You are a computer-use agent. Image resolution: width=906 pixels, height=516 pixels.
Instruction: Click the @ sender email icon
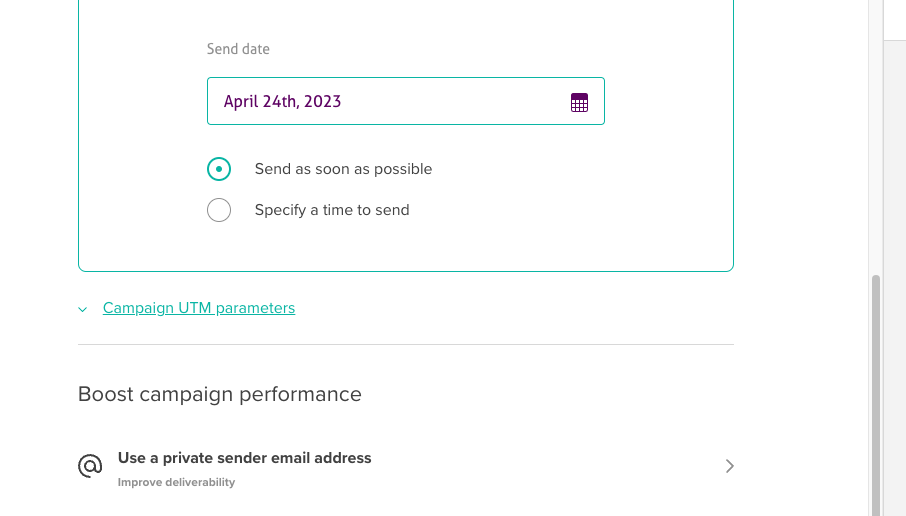91,466
